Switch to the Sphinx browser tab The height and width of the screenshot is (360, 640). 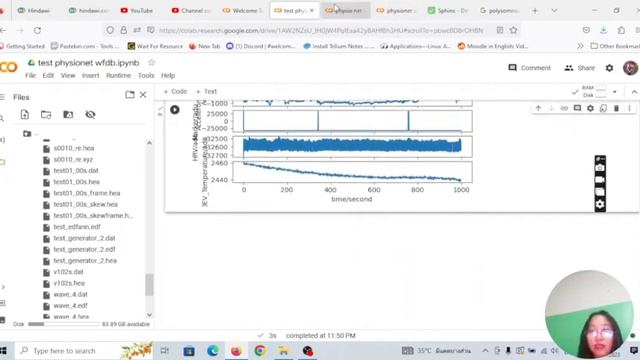click(x=447, y=11)
